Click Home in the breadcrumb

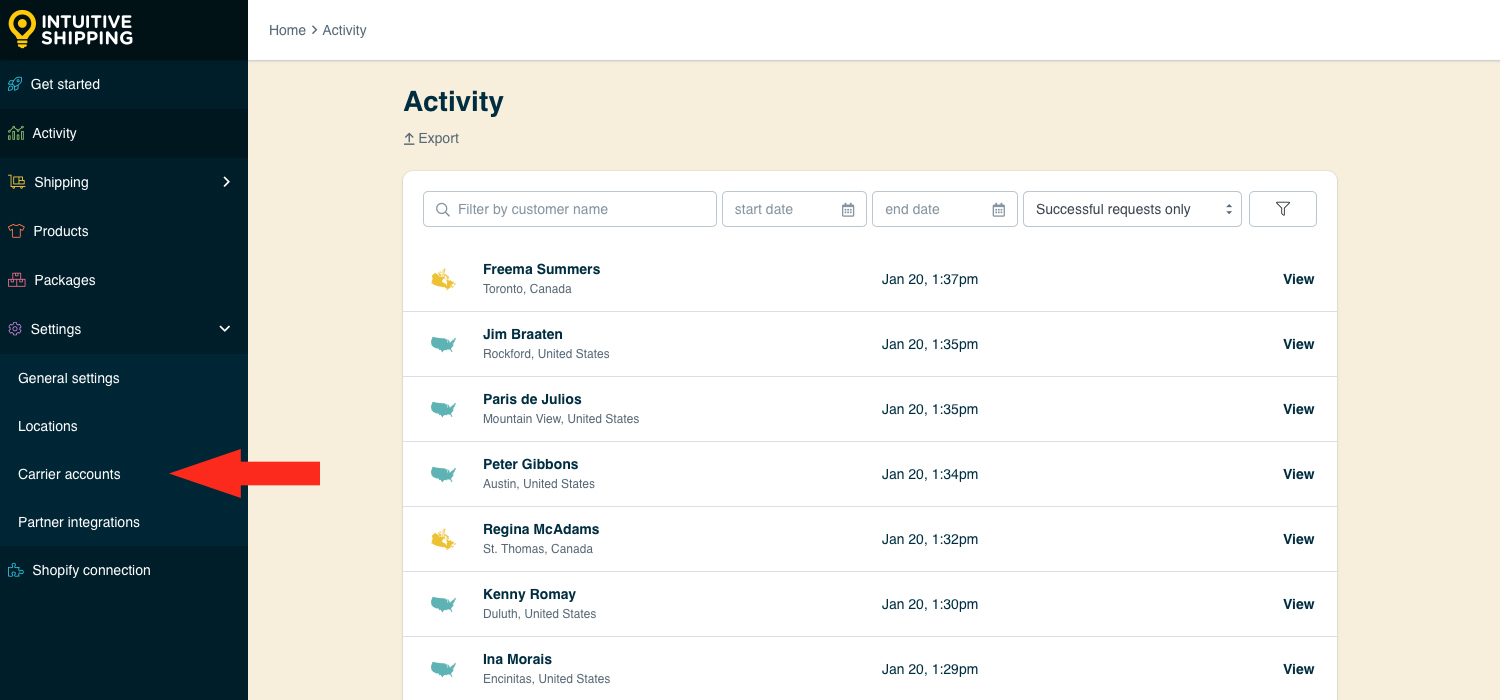[x=287, y=30]
